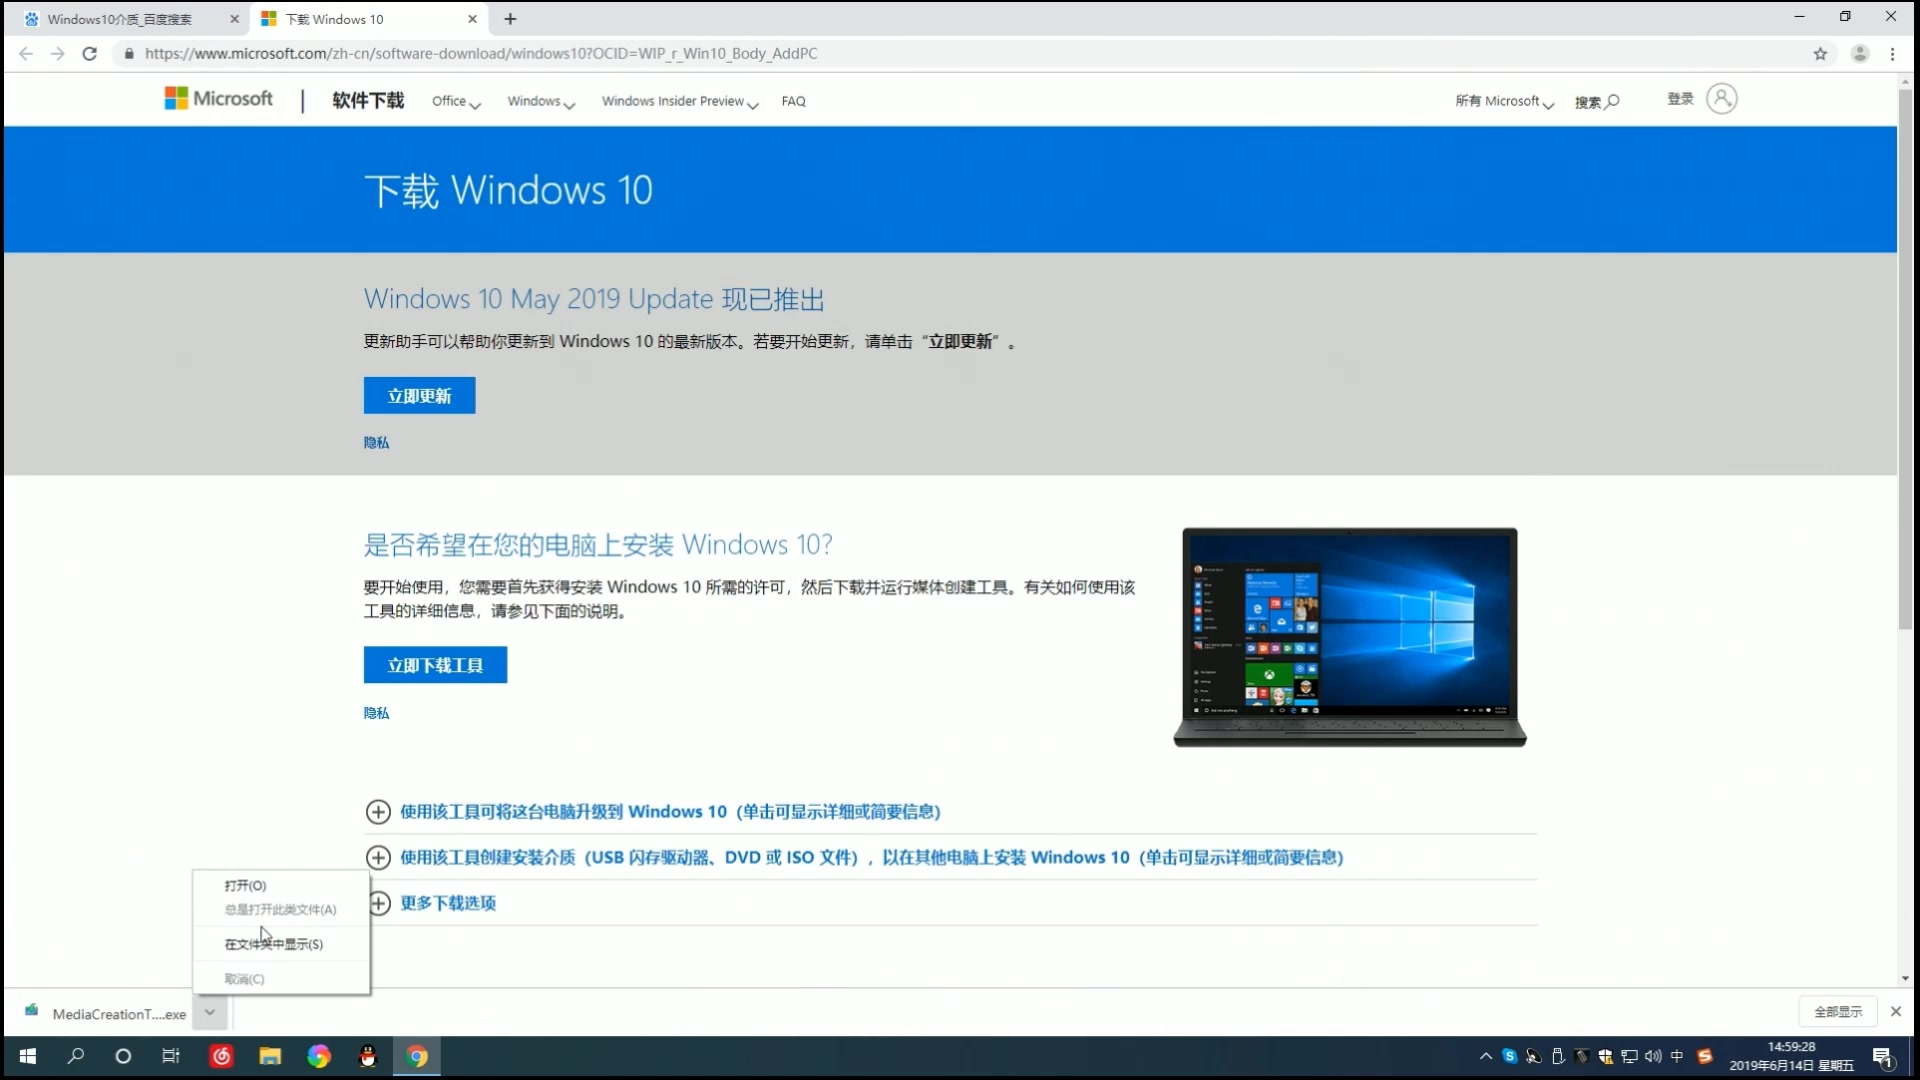Viewport: 1920px width, 1080px height.
Task: Click the safely remove USB tray icon
Action: point(1557,1056)
